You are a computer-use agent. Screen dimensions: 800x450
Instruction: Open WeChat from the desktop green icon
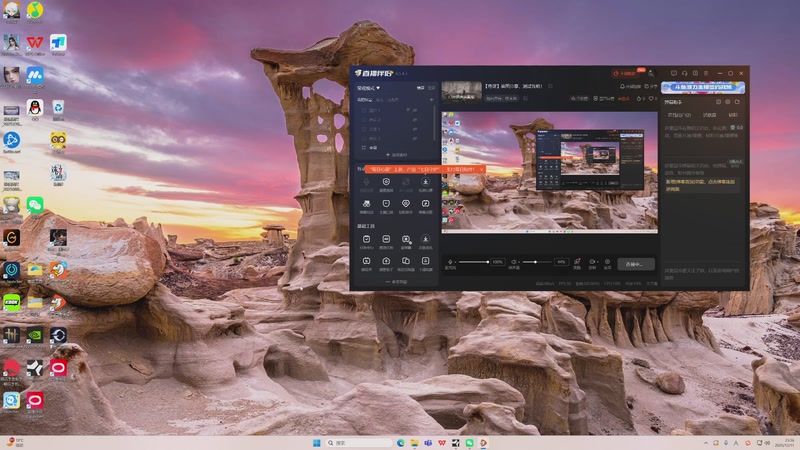tap(35, 206)
